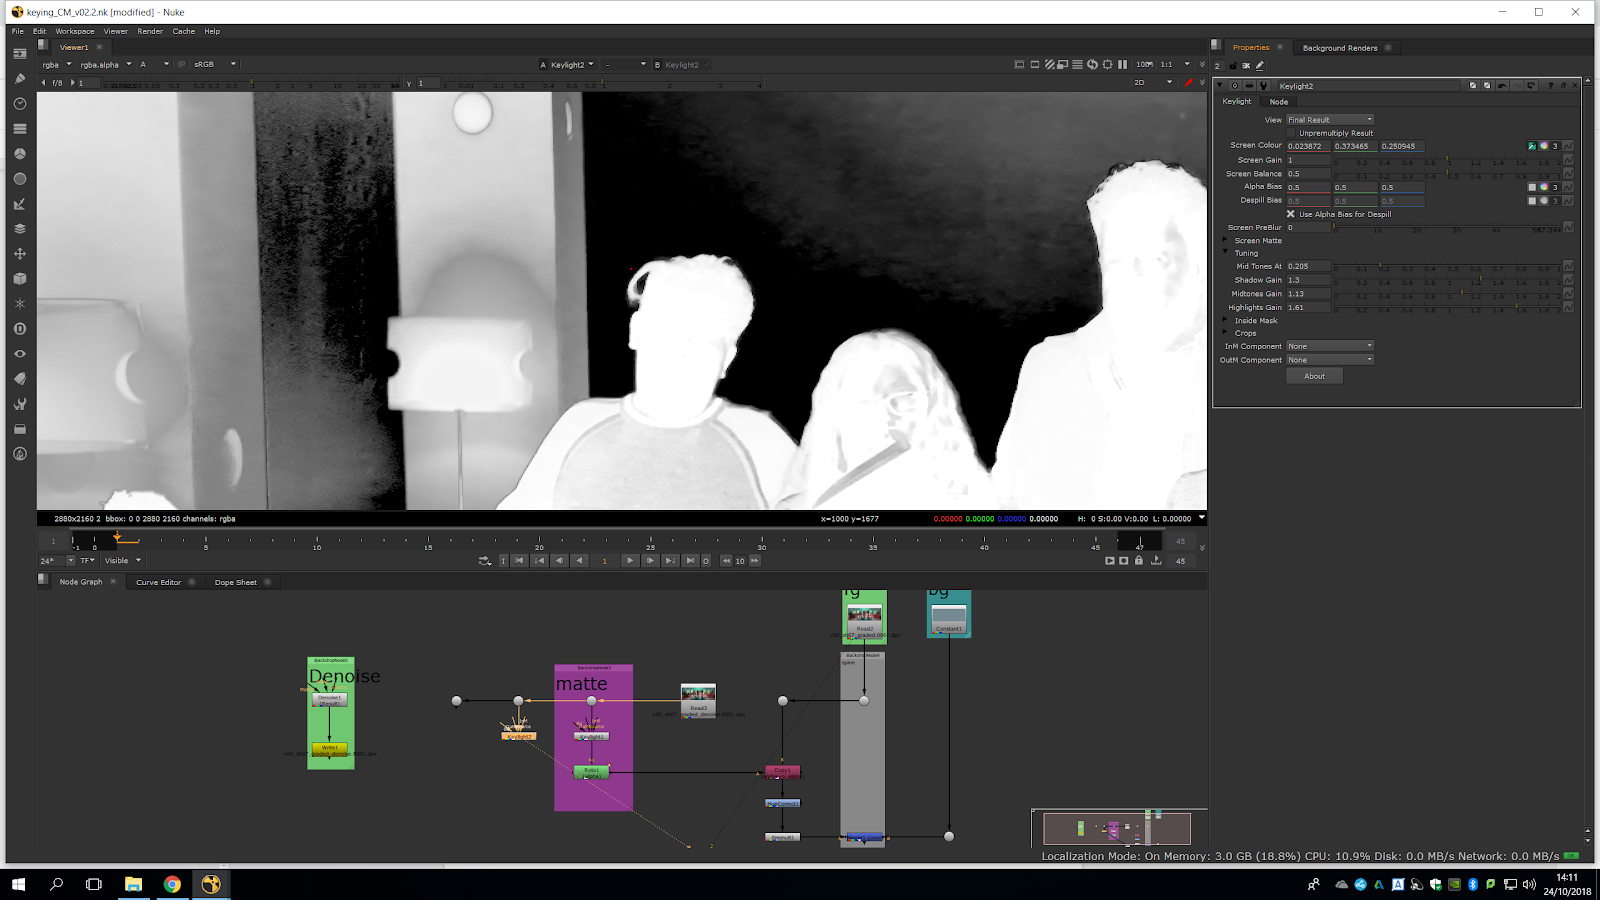Open the 3D nodes cube icon

pyautogui.click(x=19, y=279)
